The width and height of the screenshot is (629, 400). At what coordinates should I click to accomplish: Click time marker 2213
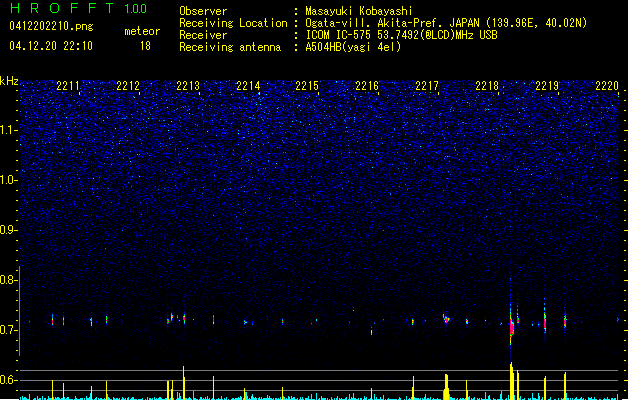coord(188,86)
